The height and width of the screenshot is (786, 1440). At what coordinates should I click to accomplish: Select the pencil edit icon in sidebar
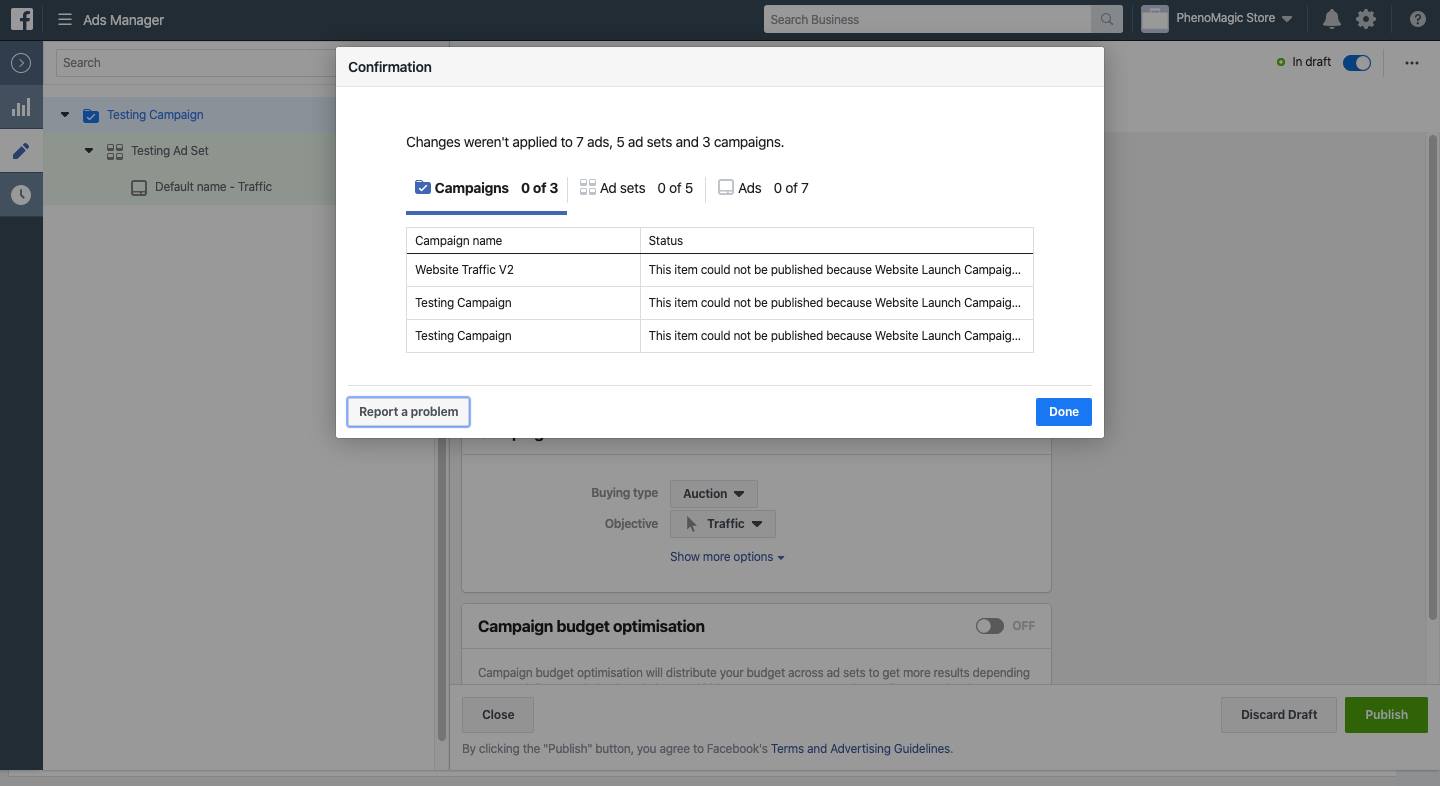point(21,151)
